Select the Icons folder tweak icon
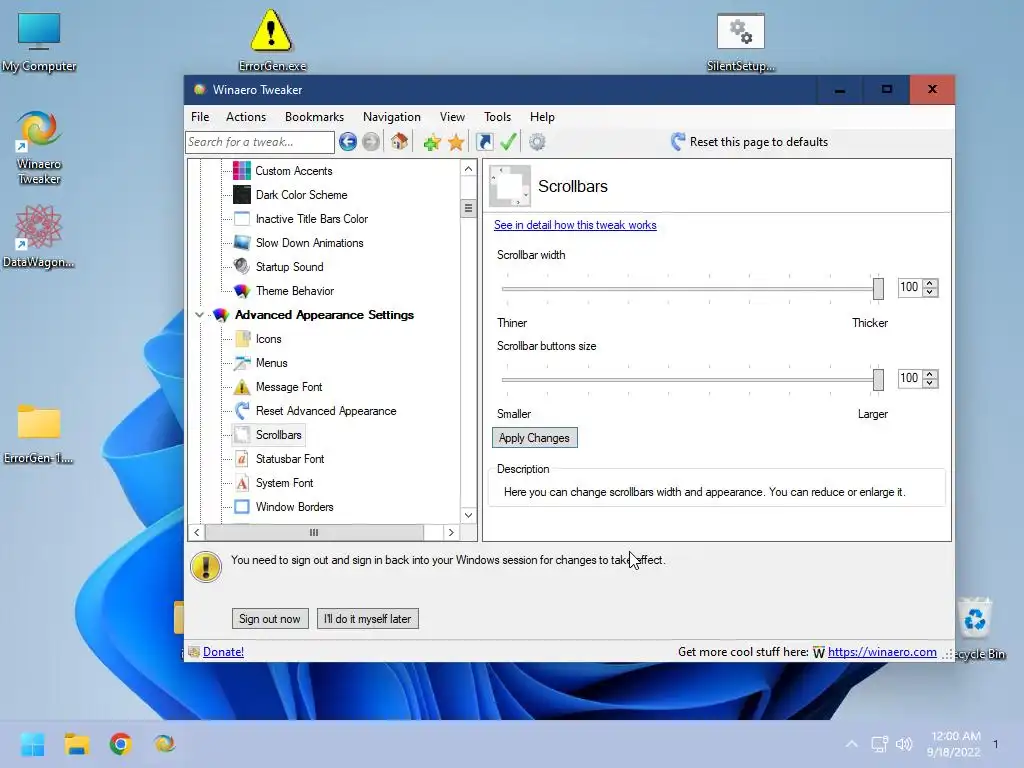1024x768 pixels. pos(242,338)
